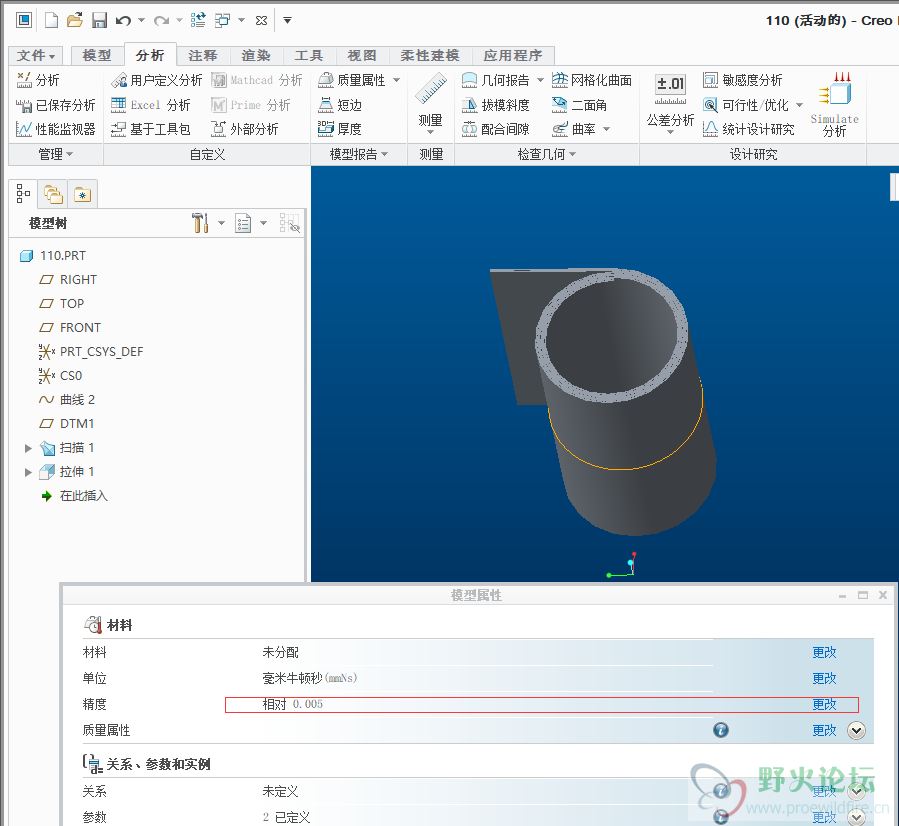This screenshot has width=899, height=826.
Task: Expand the 质量属性 row chevron in 模型属性
Action: click(857, 730)
